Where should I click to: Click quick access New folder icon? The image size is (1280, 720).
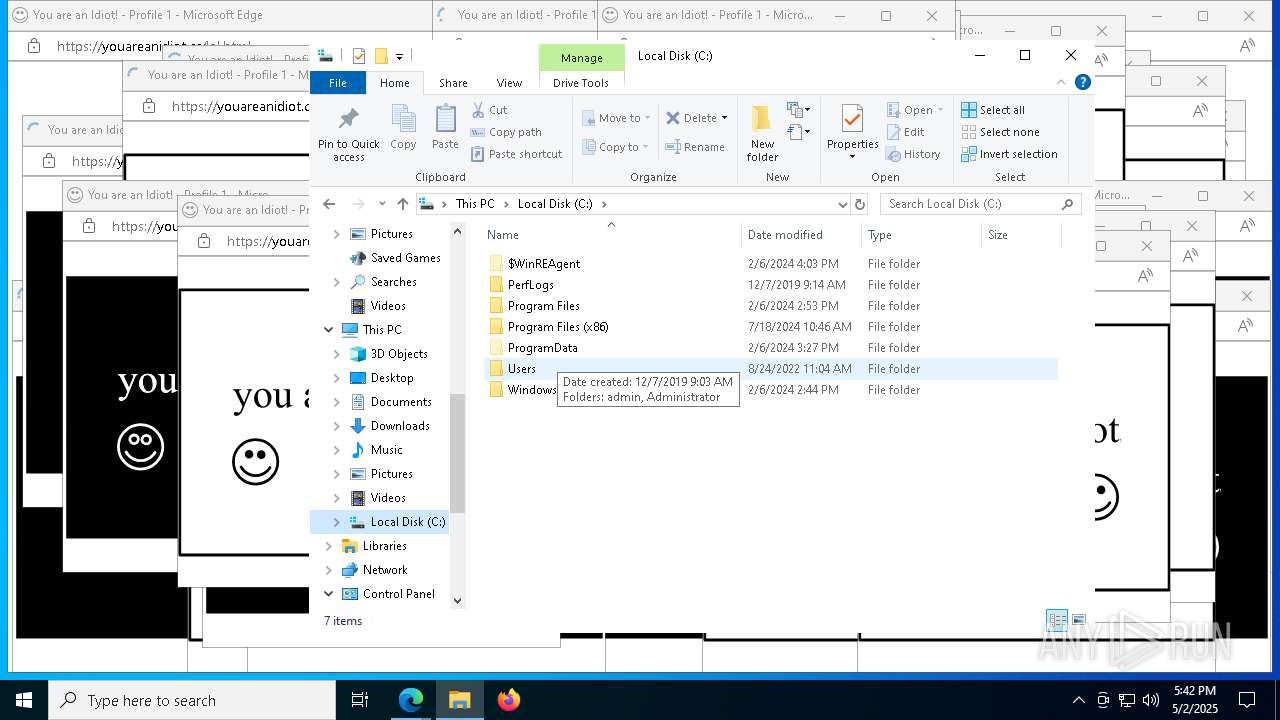[381, 56]
